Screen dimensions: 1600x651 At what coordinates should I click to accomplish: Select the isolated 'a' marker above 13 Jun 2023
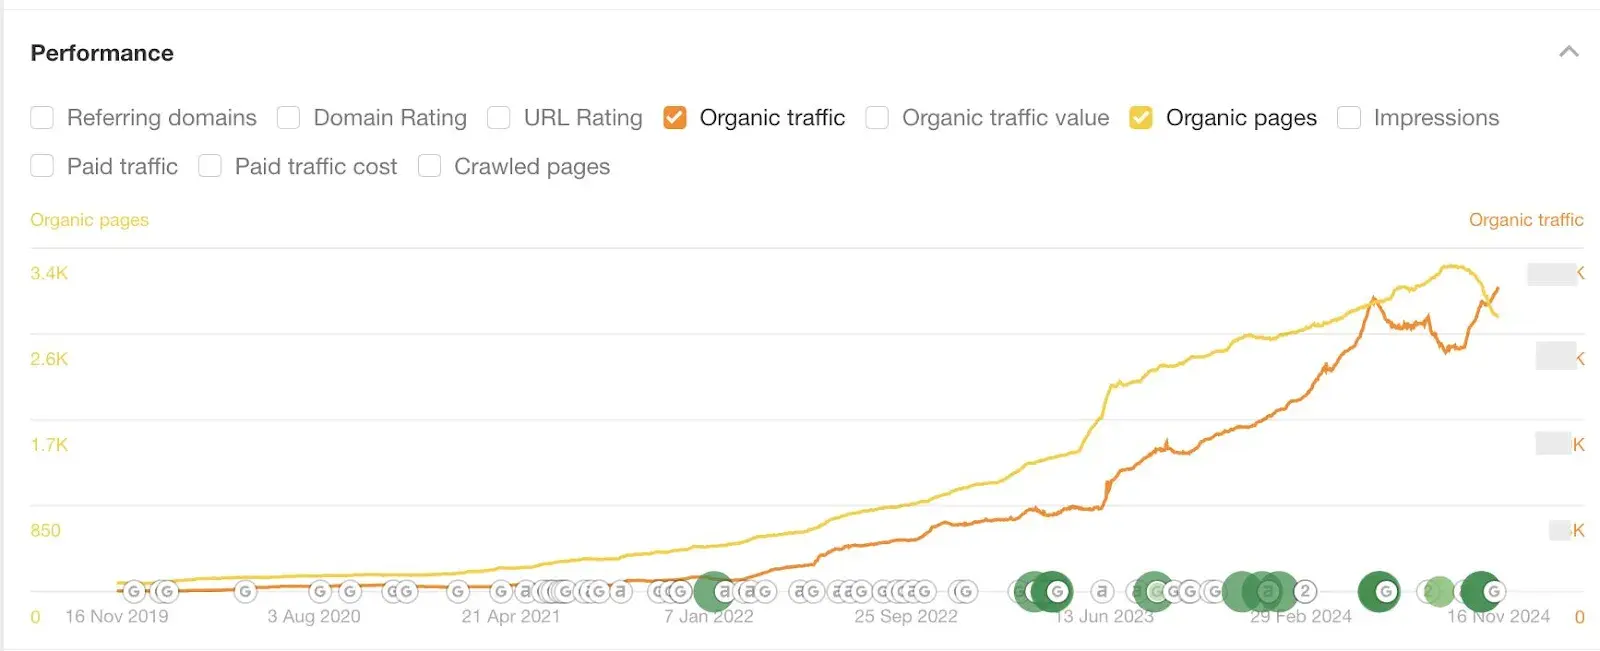pos(1102,592)
